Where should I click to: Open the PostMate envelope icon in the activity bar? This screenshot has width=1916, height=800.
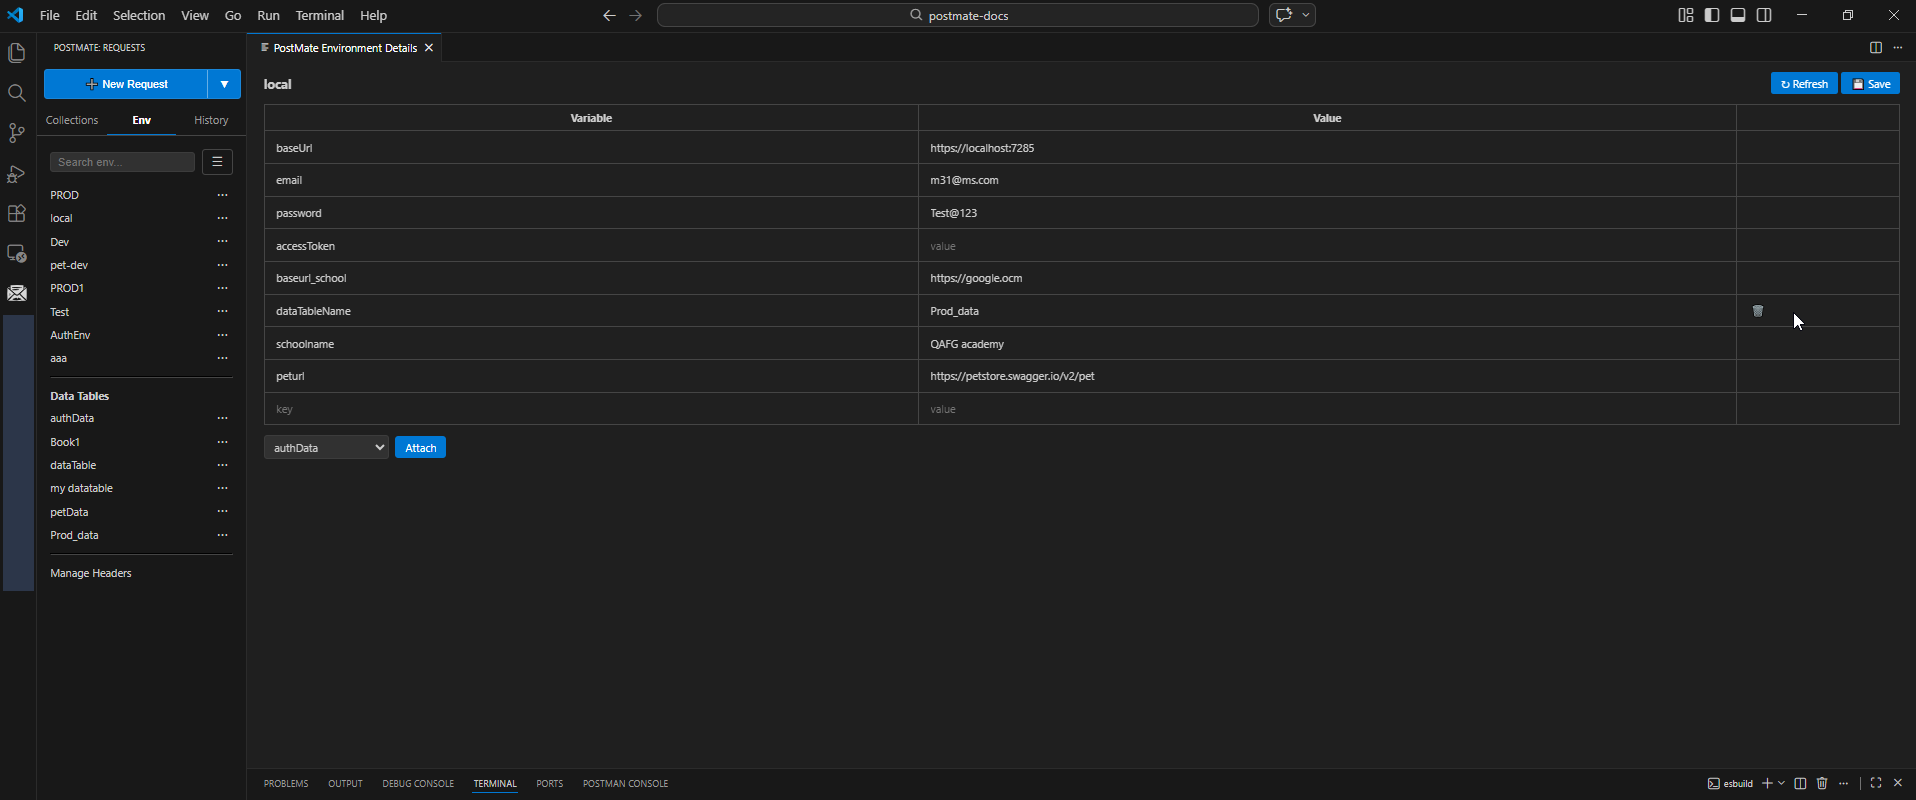[x=17, y=293]
